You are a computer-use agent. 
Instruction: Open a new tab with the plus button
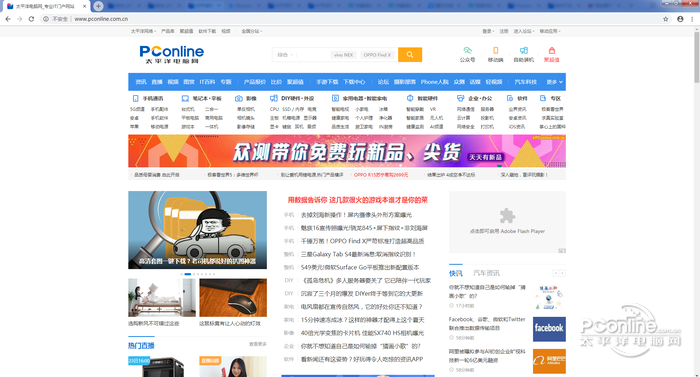click(98, 6)
